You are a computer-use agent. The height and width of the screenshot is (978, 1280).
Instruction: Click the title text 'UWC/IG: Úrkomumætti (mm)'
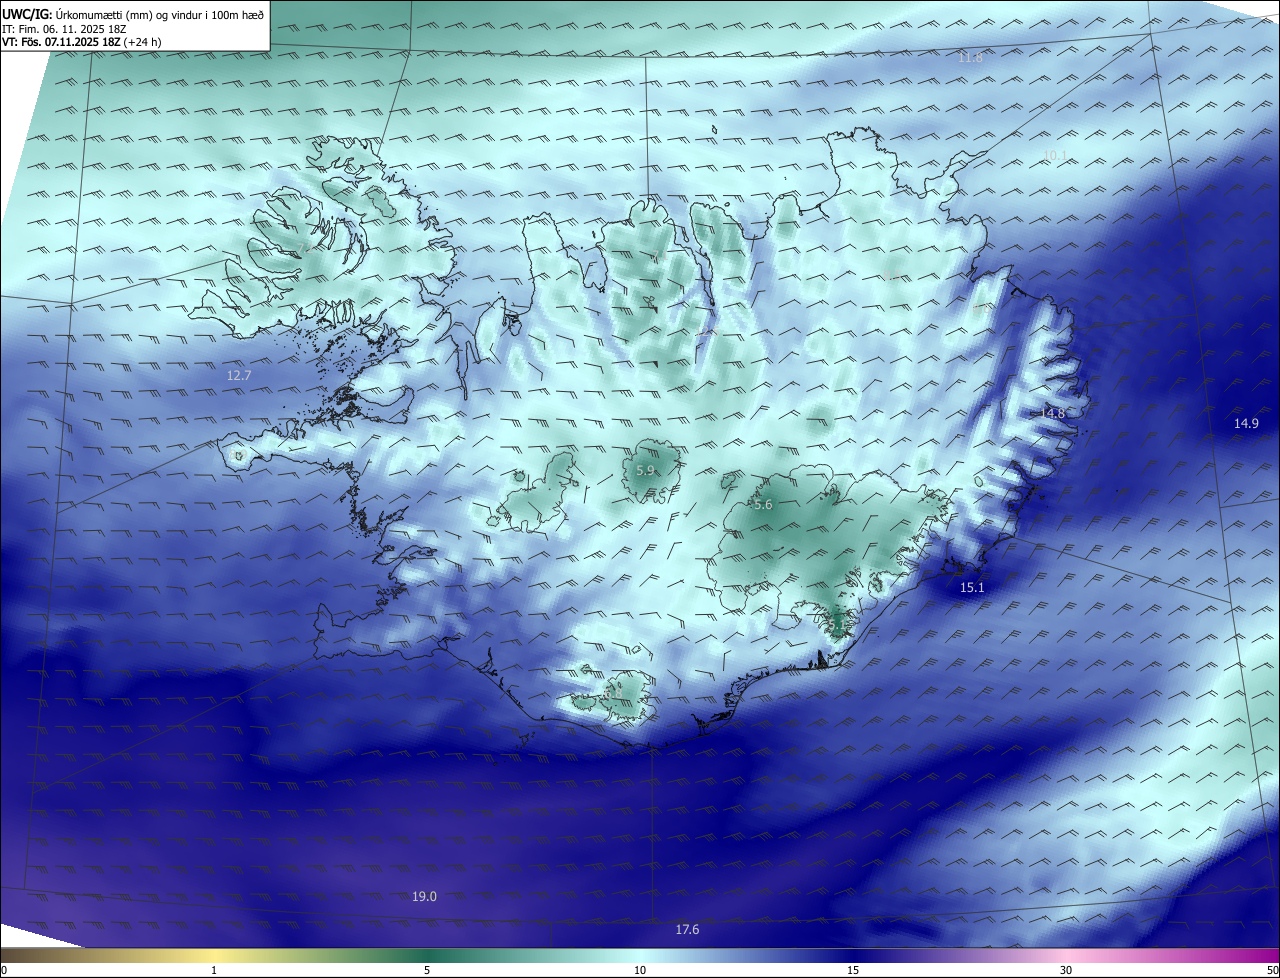tap(77, 14)
